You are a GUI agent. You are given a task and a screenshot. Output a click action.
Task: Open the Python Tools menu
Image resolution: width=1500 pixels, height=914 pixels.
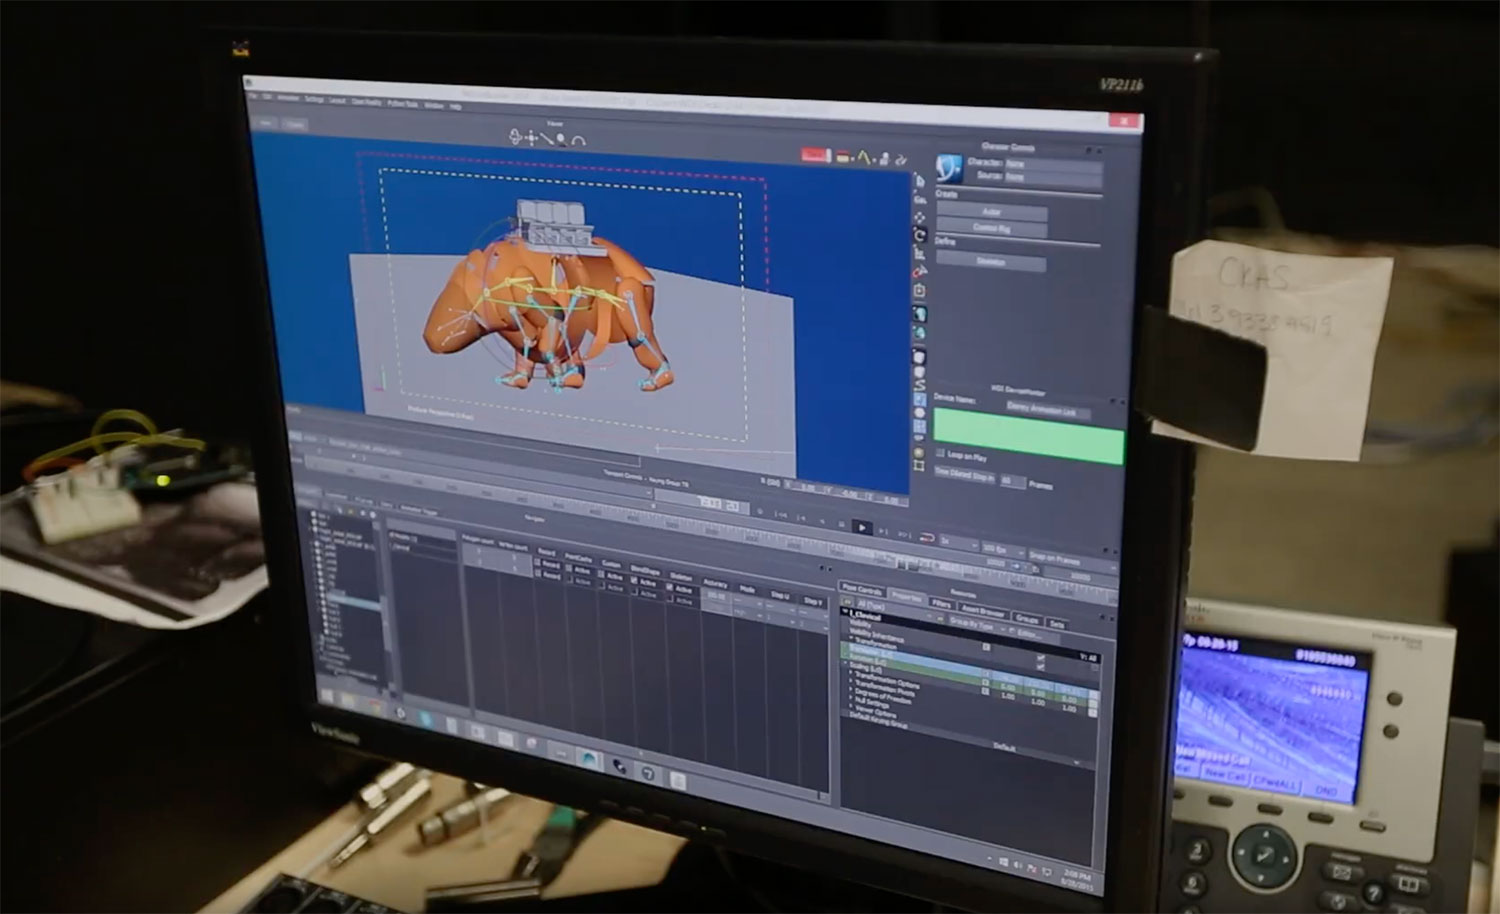pos(403,103)
